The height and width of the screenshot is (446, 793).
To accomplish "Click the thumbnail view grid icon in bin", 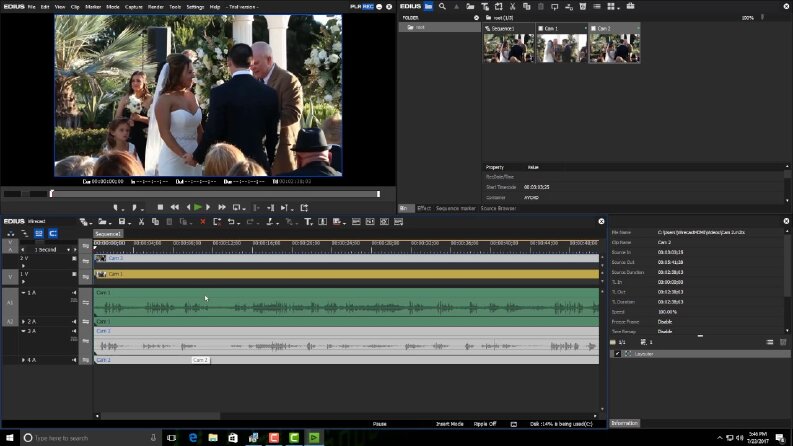I will [x=611, y=6].
